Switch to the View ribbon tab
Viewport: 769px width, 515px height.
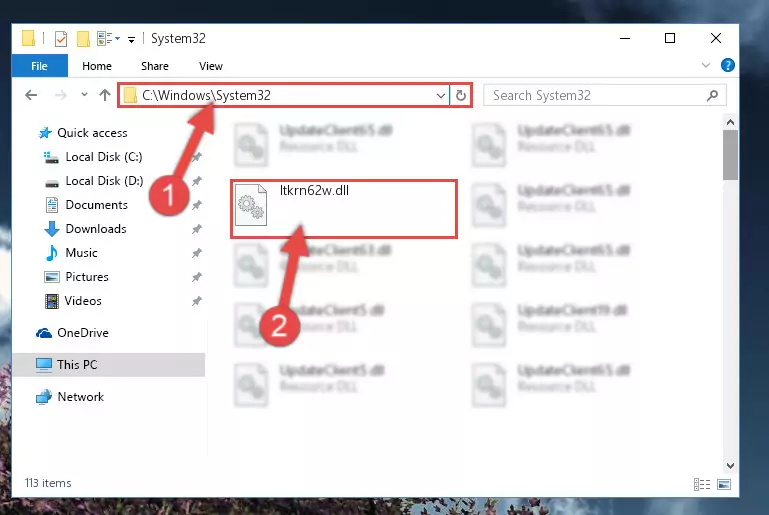211,66
